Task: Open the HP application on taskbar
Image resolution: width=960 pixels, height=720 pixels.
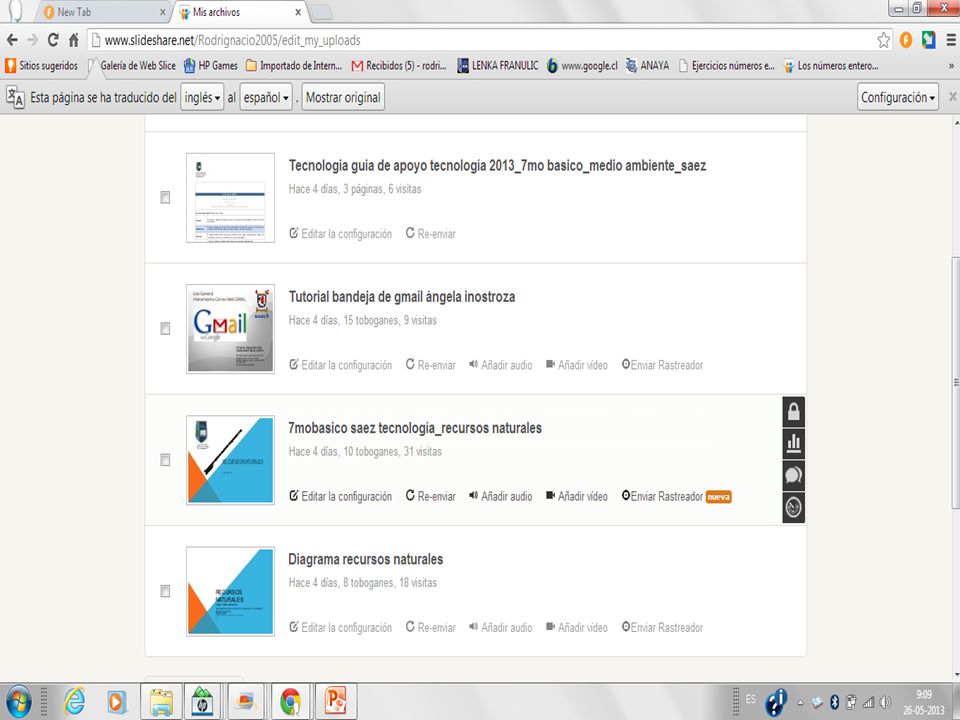Action: (x=202, y=702)
